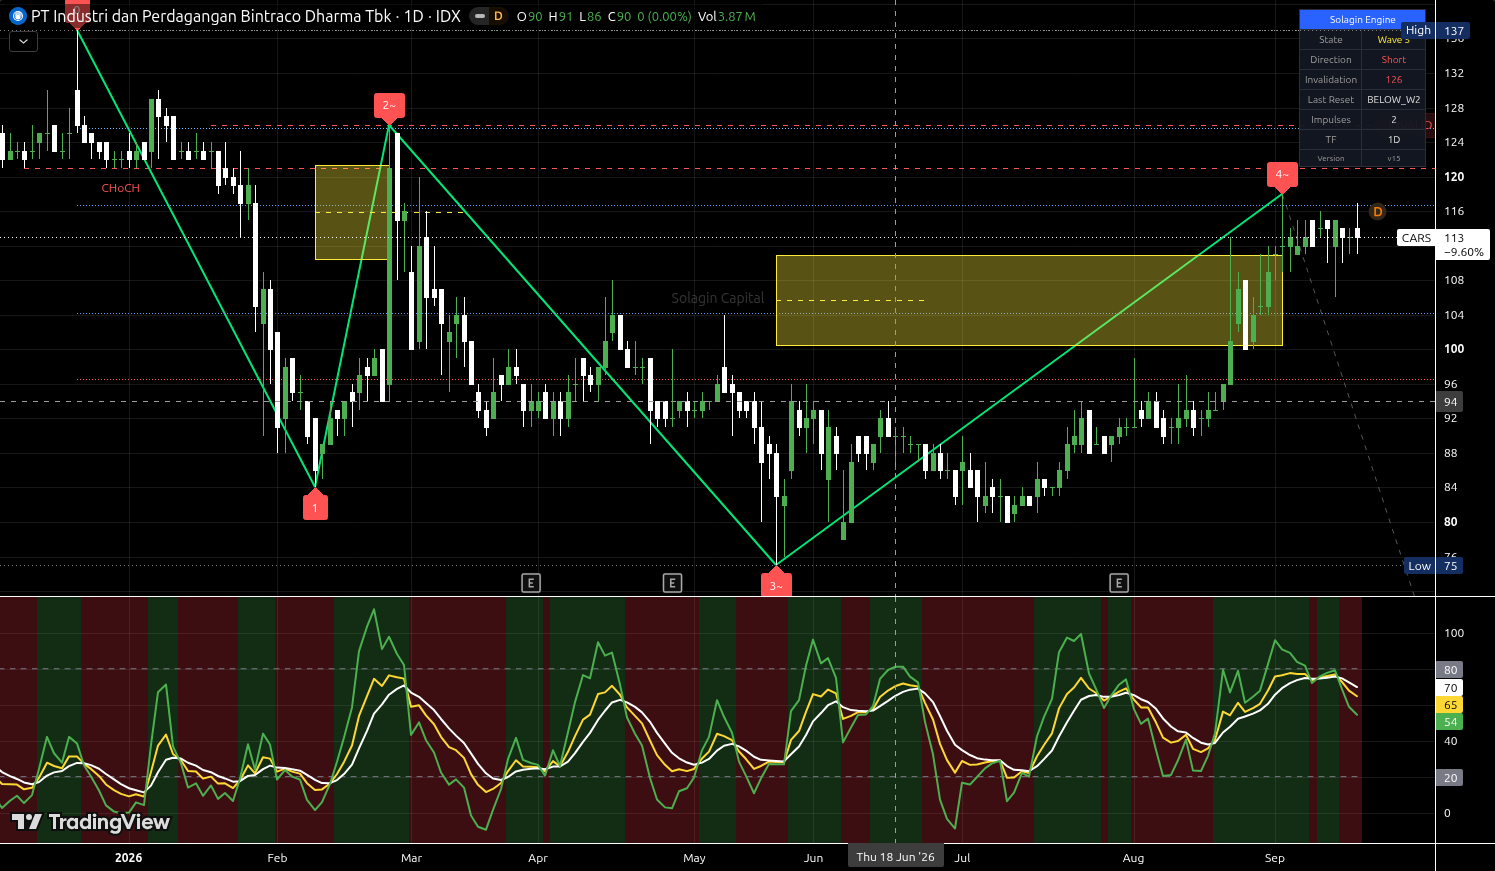Click the white 70 indicator value label
This screenshot has height=871, width=1495.
1450,688
